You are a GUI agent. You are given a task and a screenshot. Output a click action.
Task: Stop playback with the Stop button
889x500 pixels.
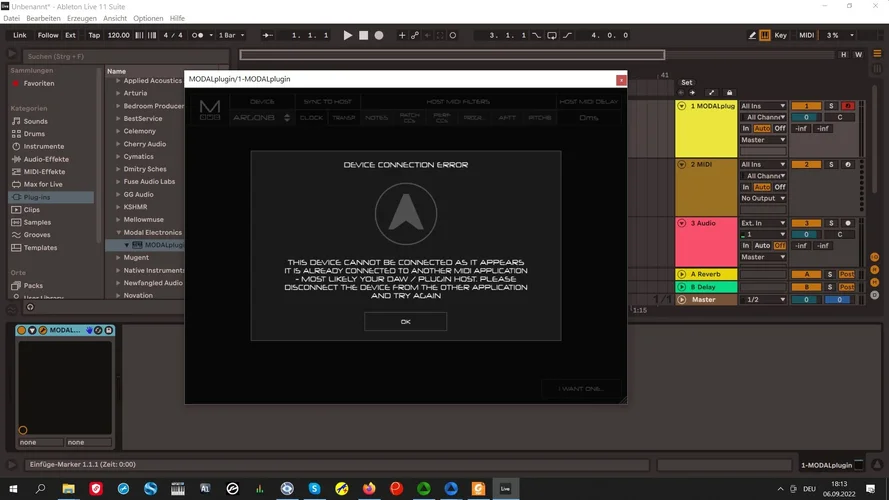click(x=363, y=35)
